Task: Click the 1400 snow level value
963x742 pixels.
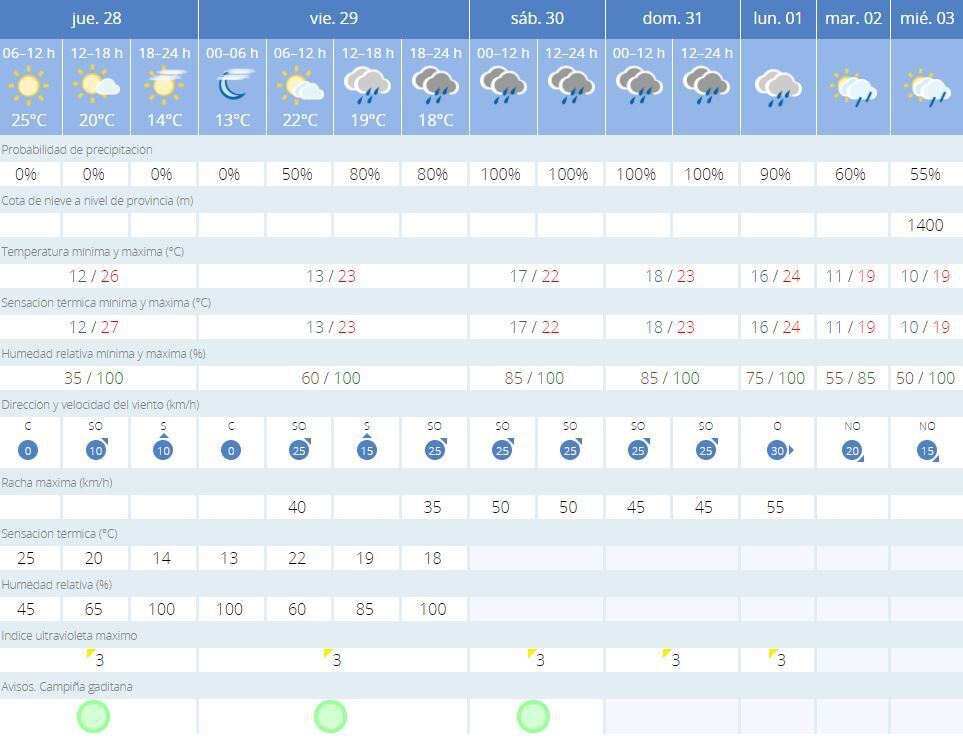Action: pos(925,225)
